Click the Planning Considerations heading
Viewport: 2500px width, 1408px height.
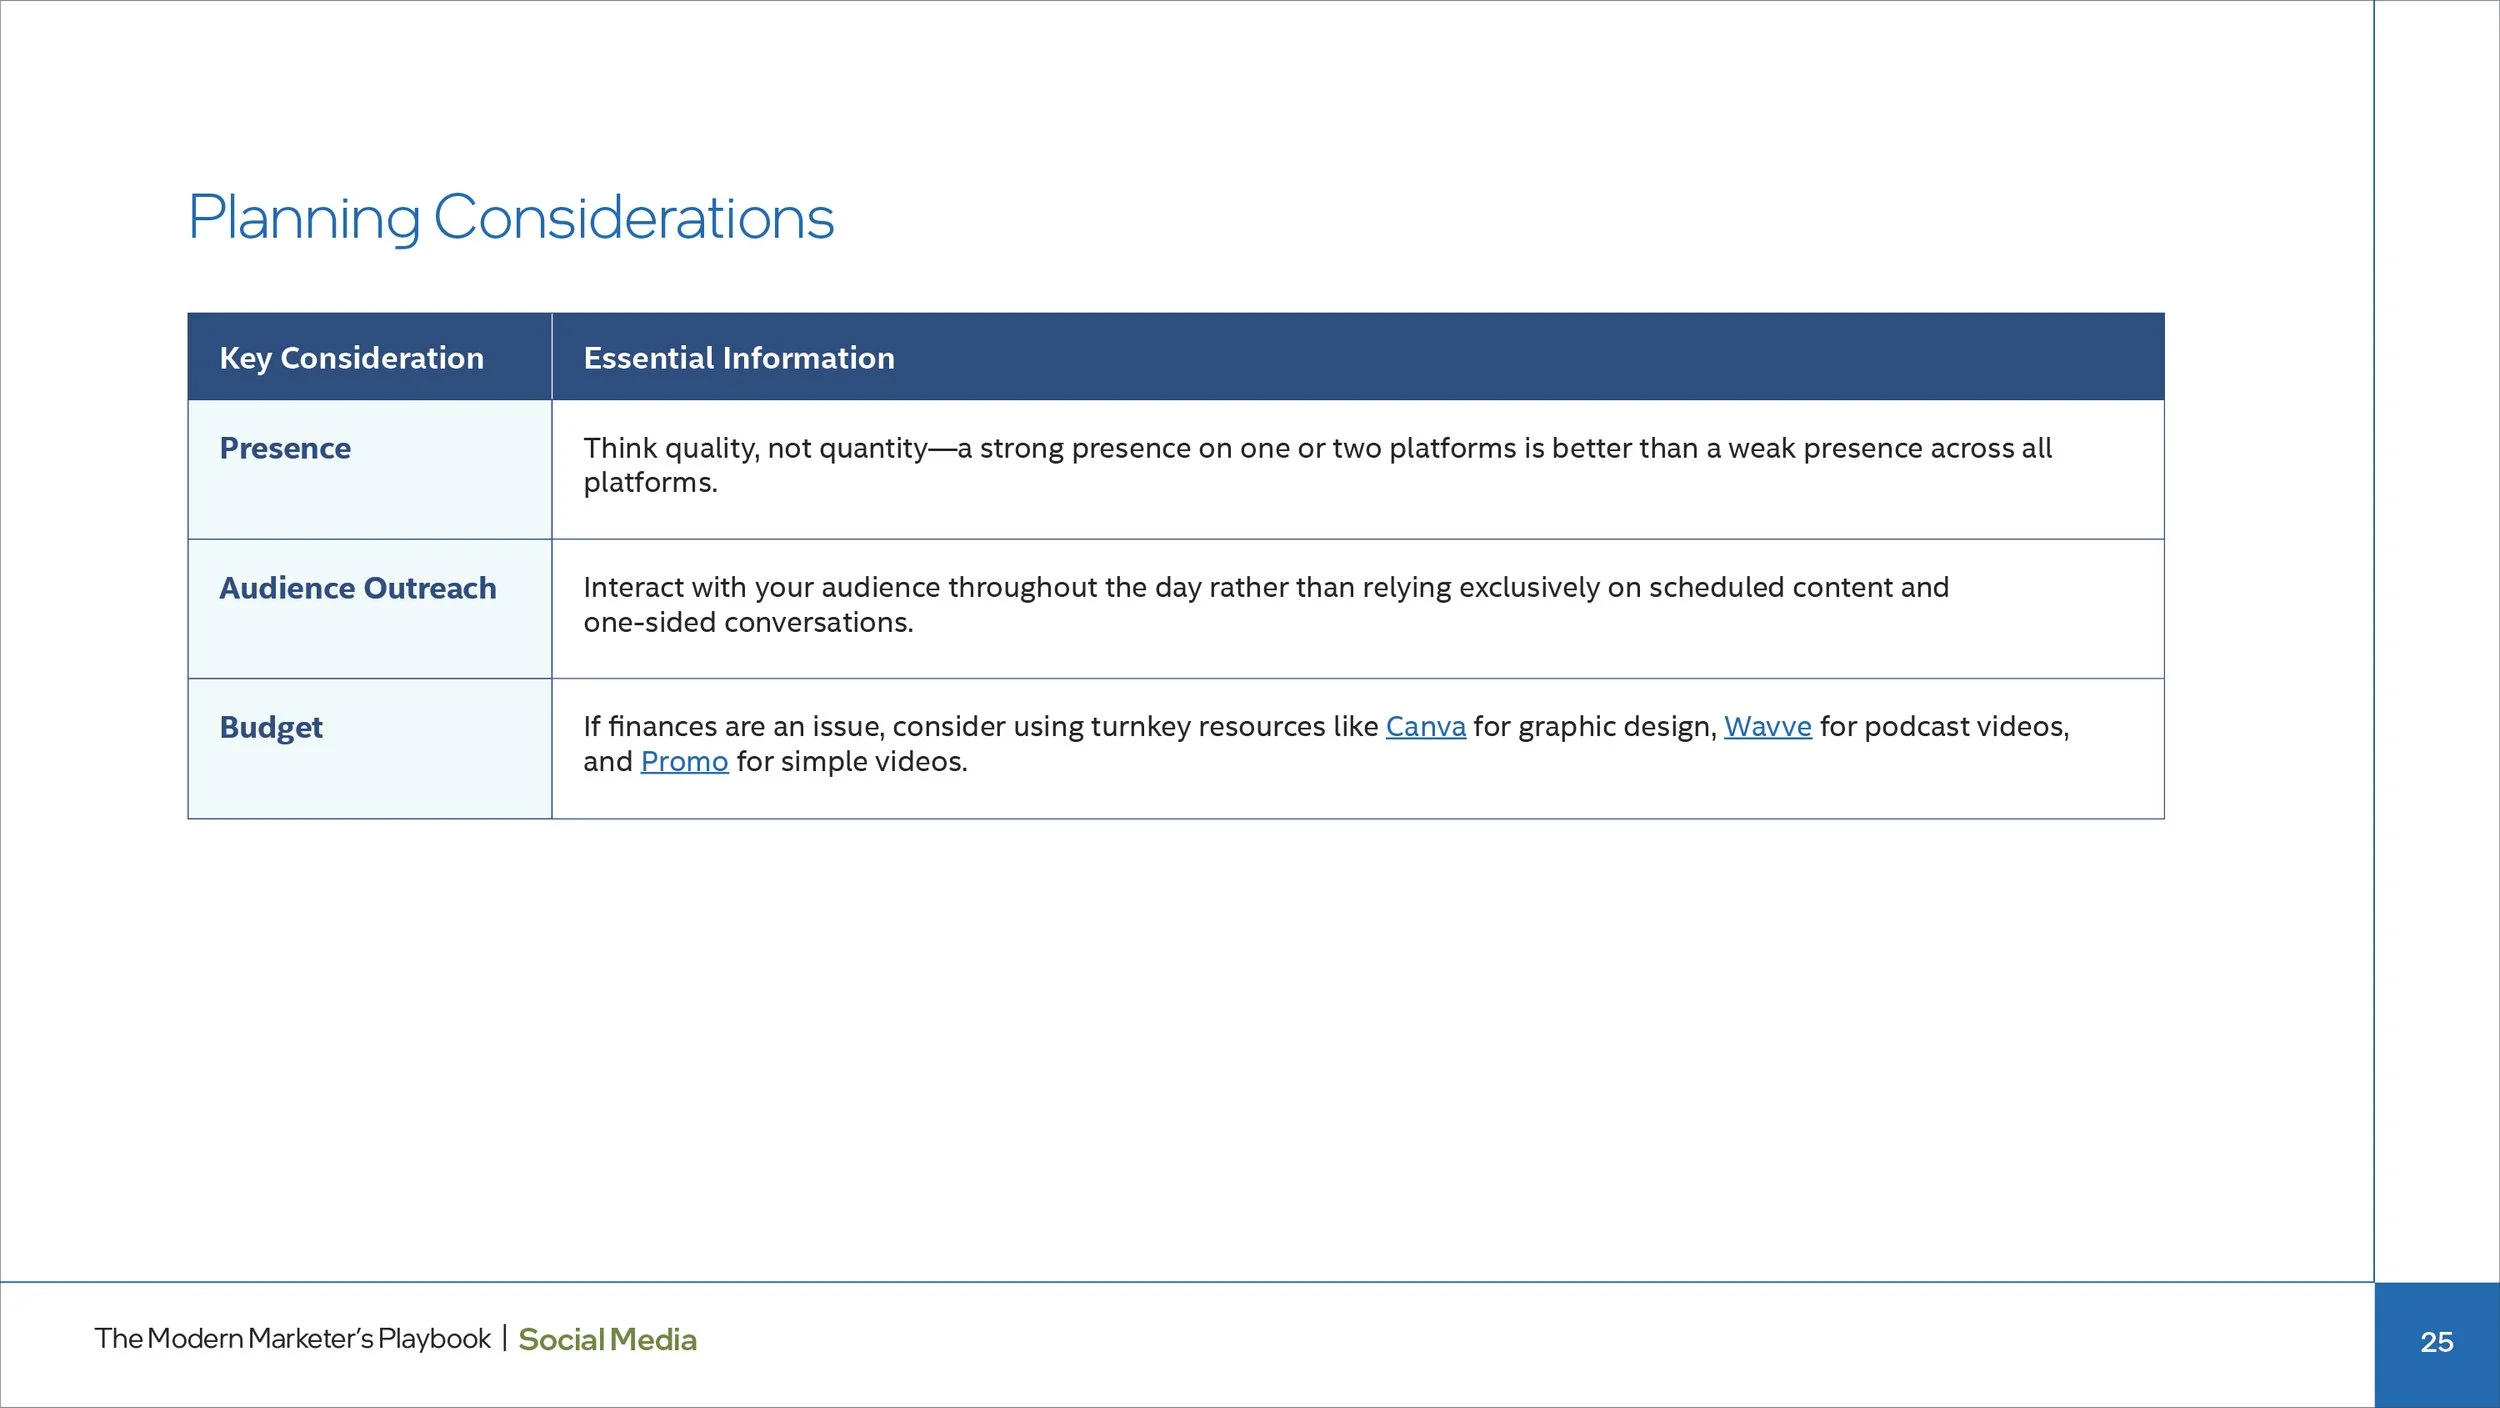[x=511, y=218]
